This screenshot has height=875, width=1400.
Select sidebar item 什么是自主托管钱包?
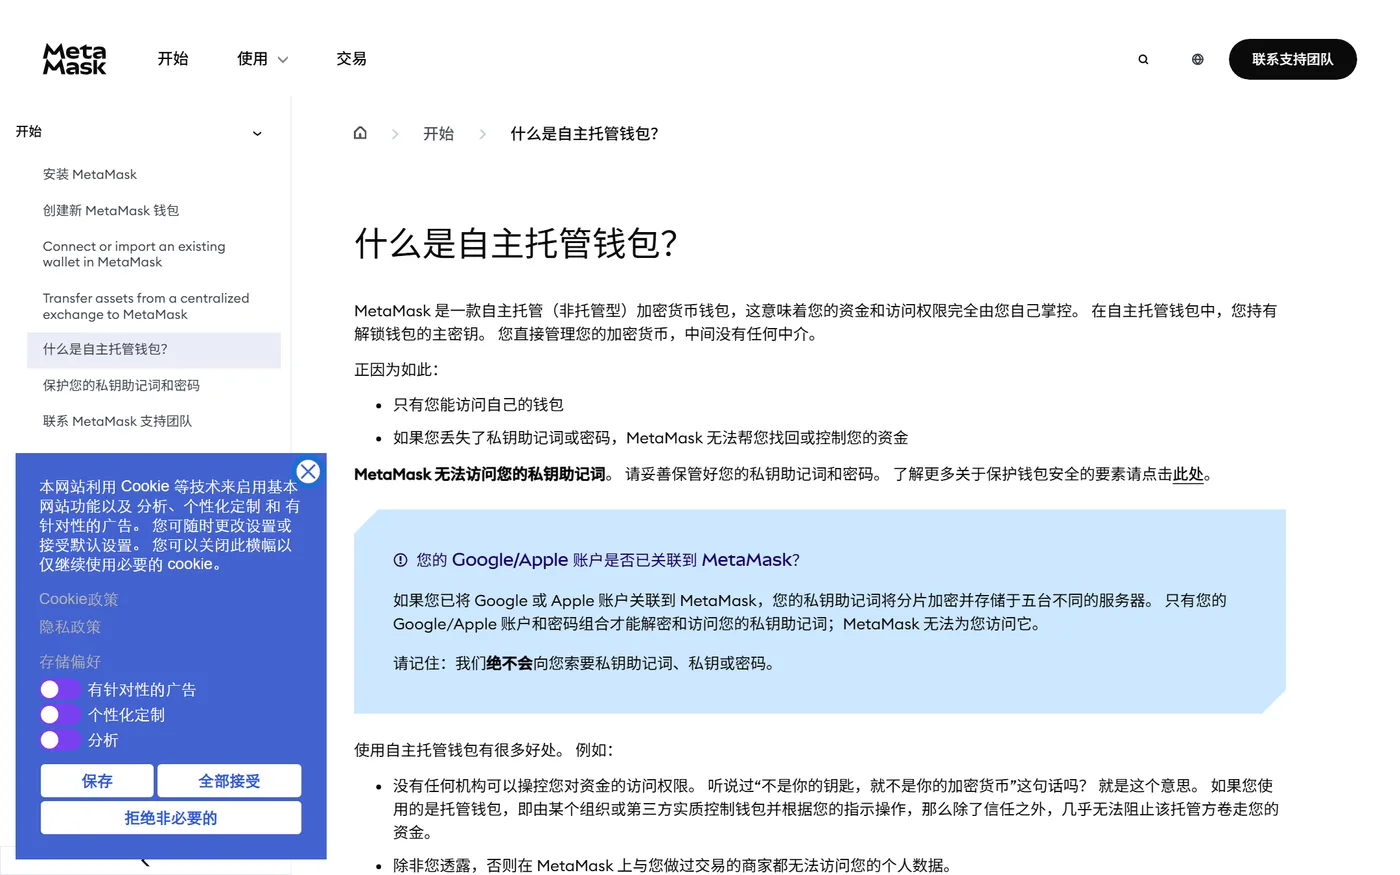(x=154, y=350)
